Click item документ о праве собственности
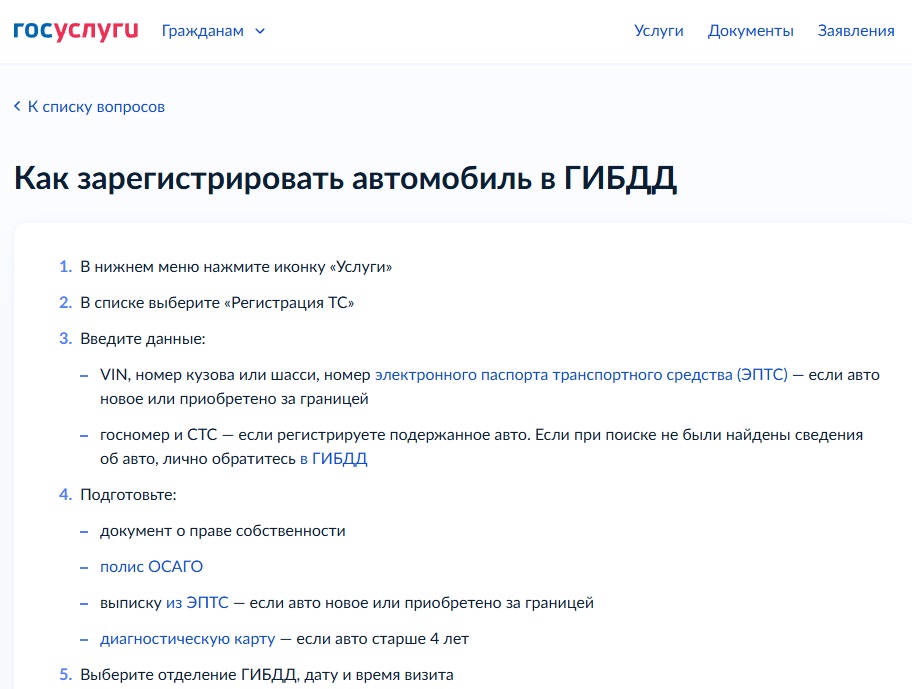The image size is (912, 689). (223, 531)
